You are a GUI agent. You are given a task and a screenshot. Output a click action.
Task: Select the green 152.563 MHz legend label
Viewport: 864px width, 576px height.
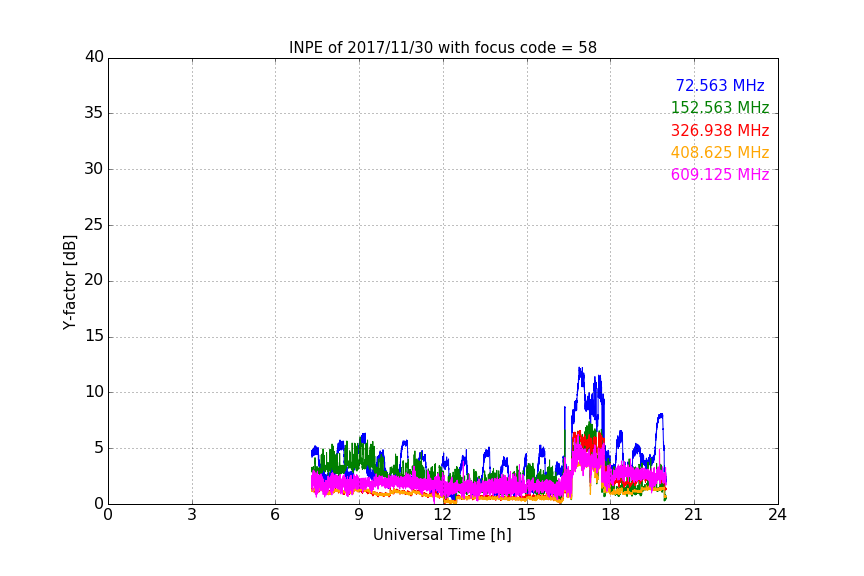720,107
